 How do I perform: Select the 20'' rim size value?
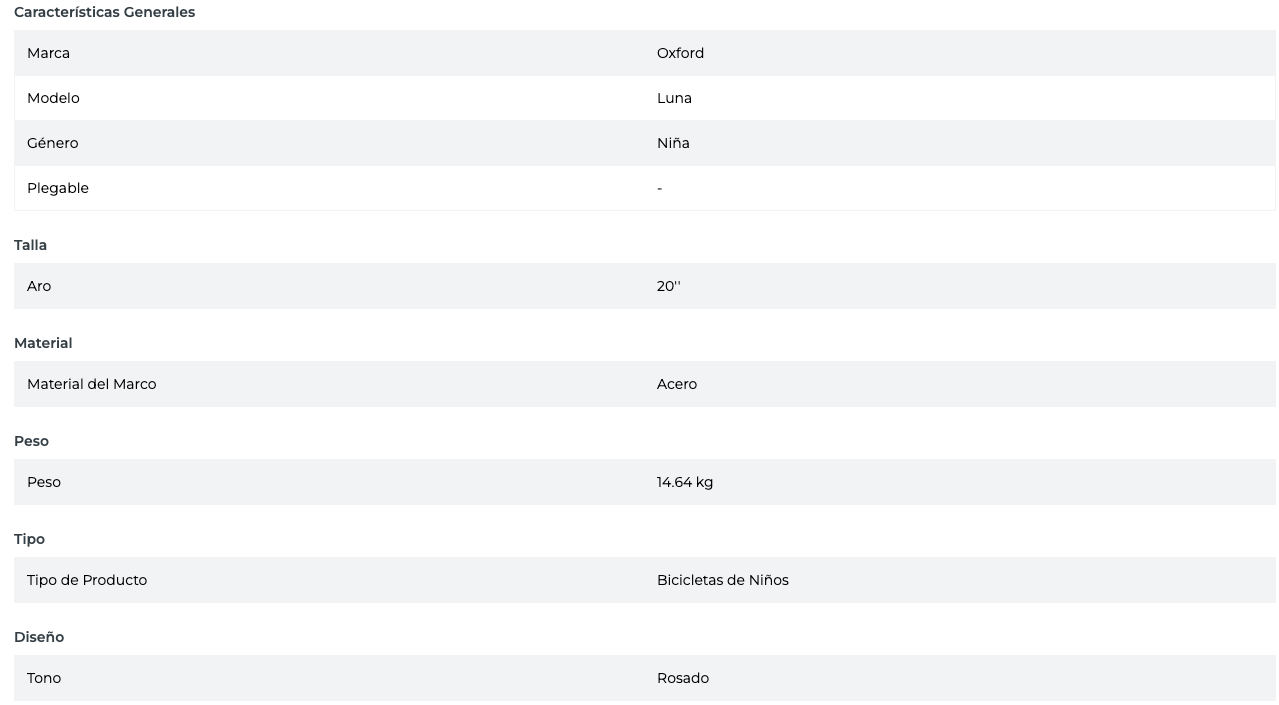pos(668,286)
